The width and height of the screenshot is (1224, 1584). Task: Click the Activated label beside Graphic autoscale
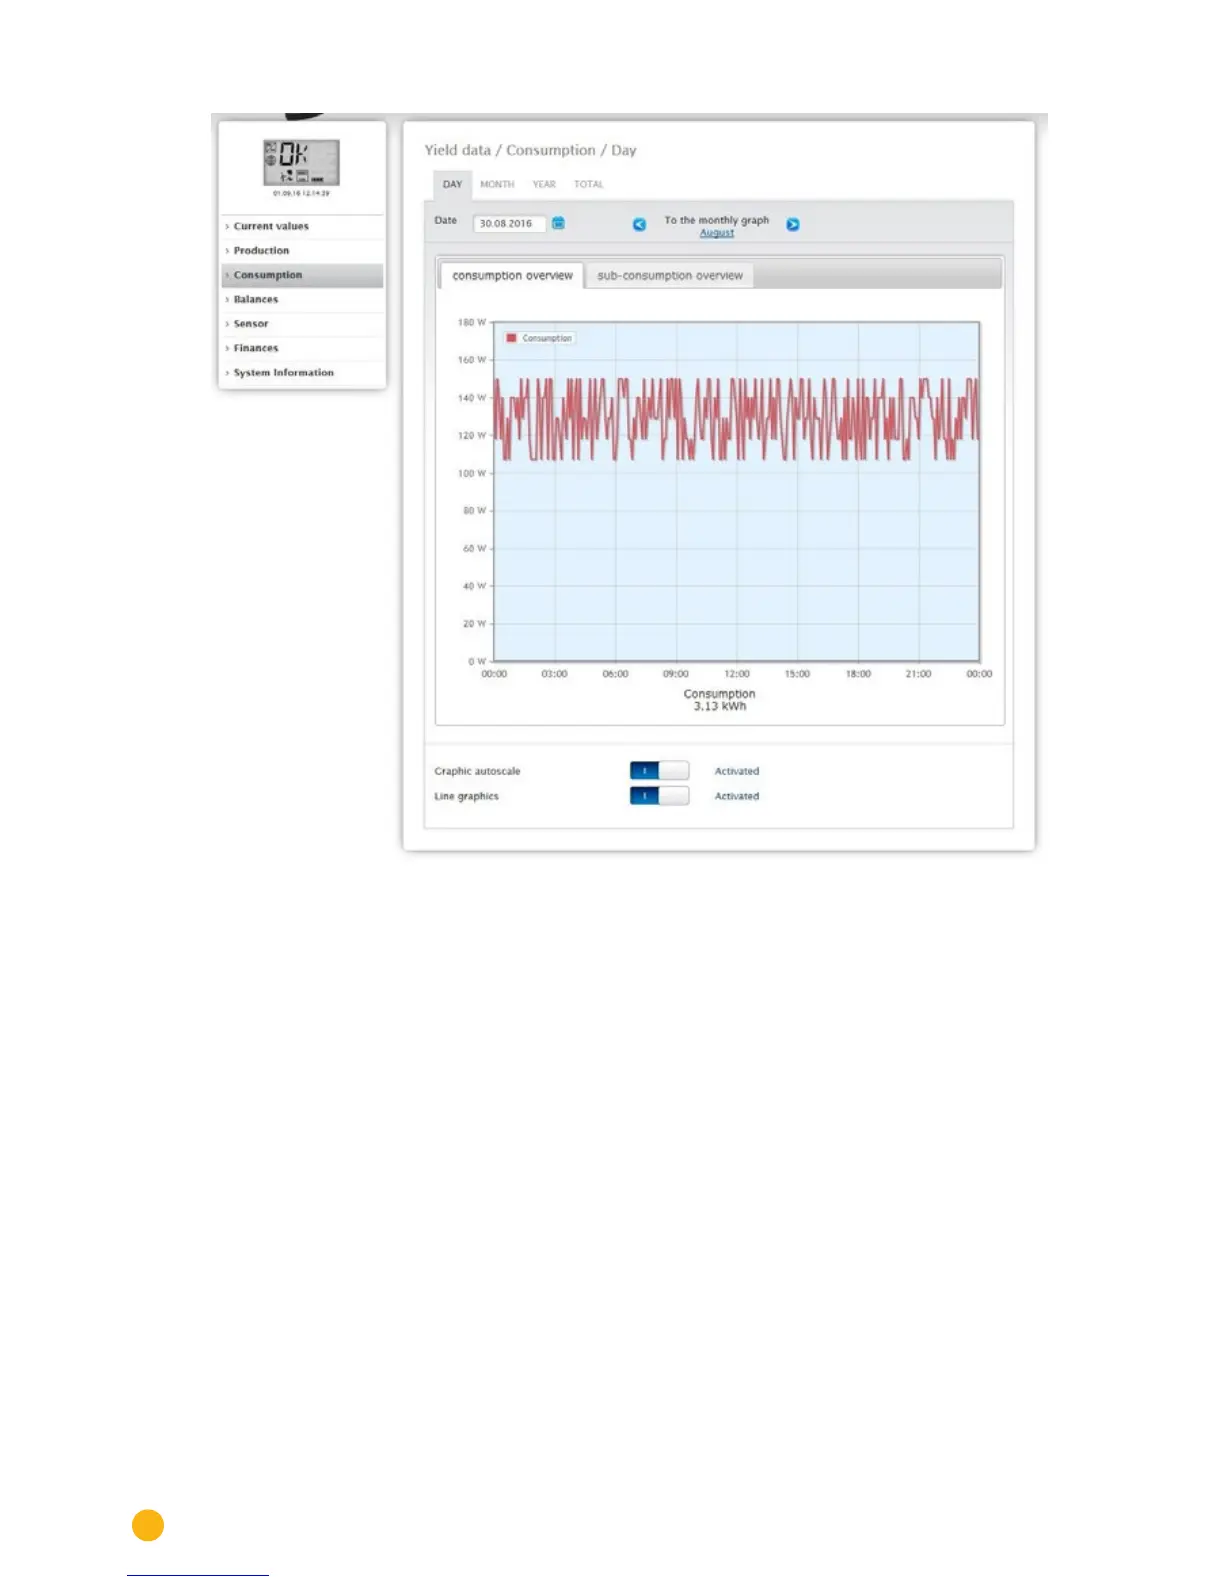[737, 771]
